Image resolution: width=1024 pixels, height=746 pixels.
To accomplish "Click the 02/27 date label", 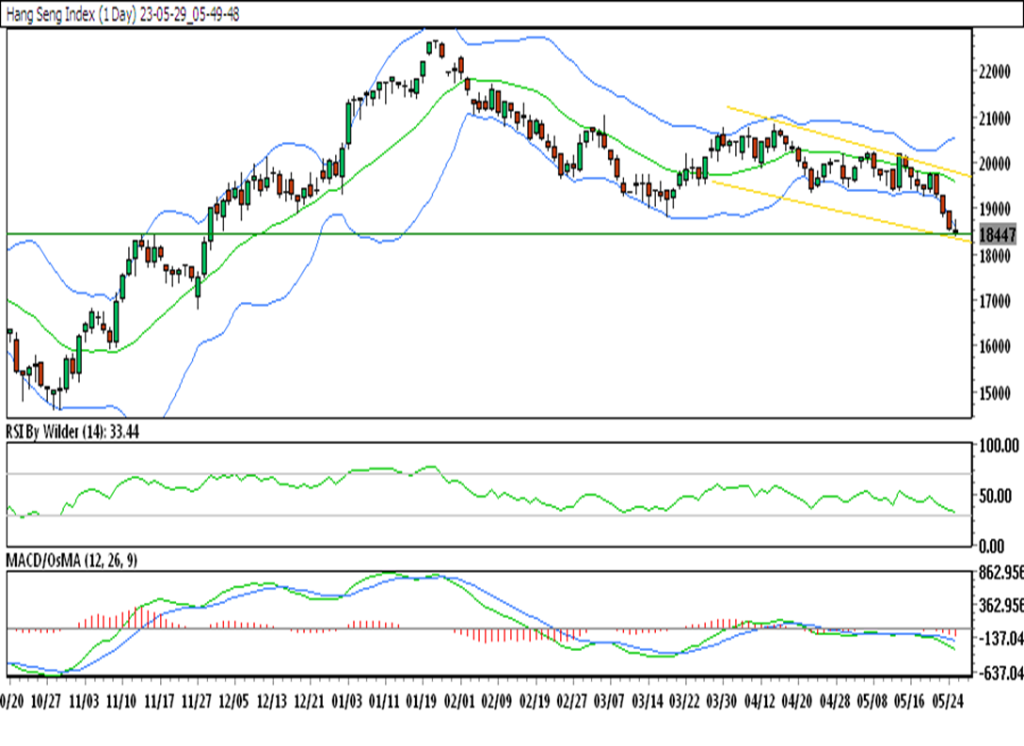I will click(571, 702).
